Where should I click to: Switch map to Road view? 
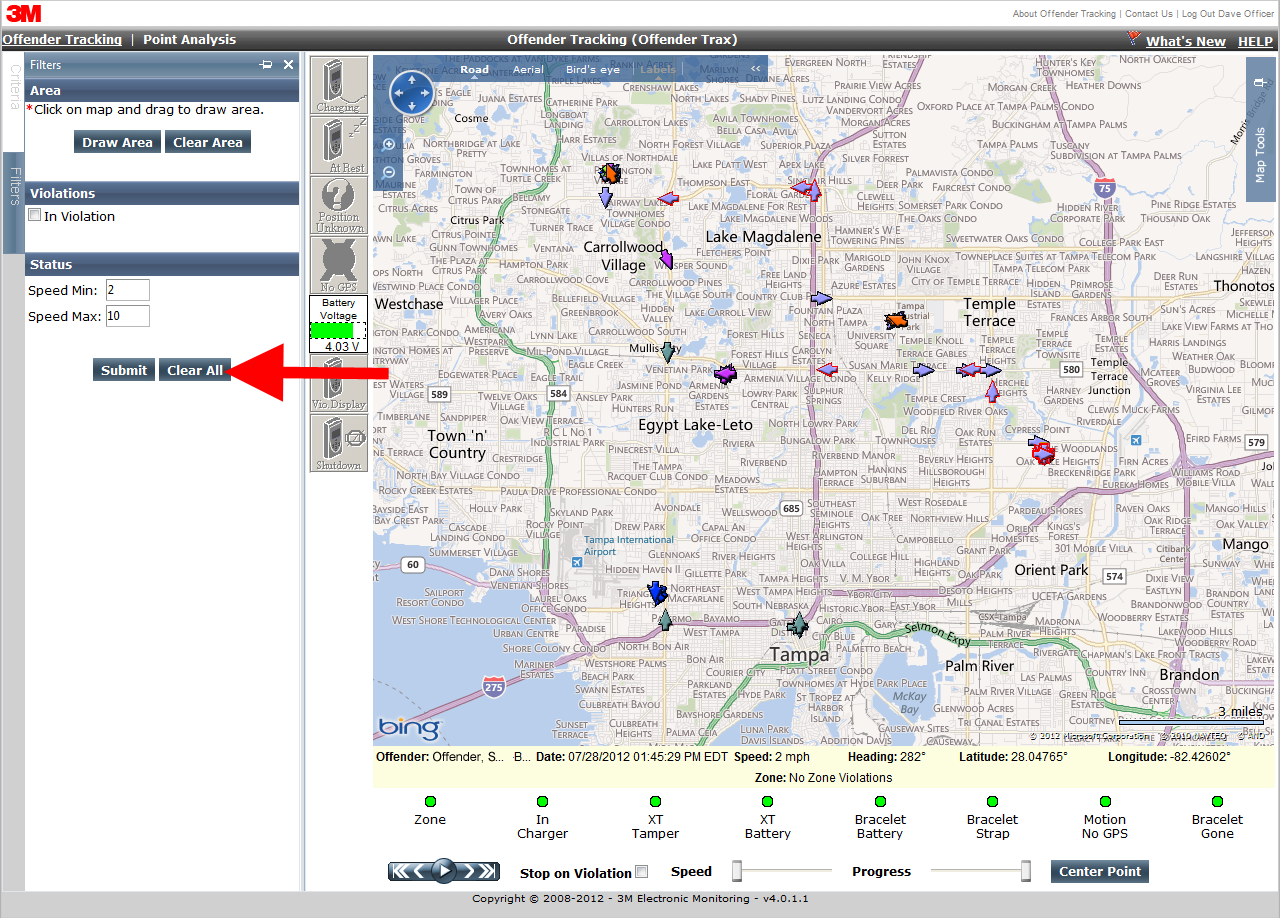coord(475,69)
